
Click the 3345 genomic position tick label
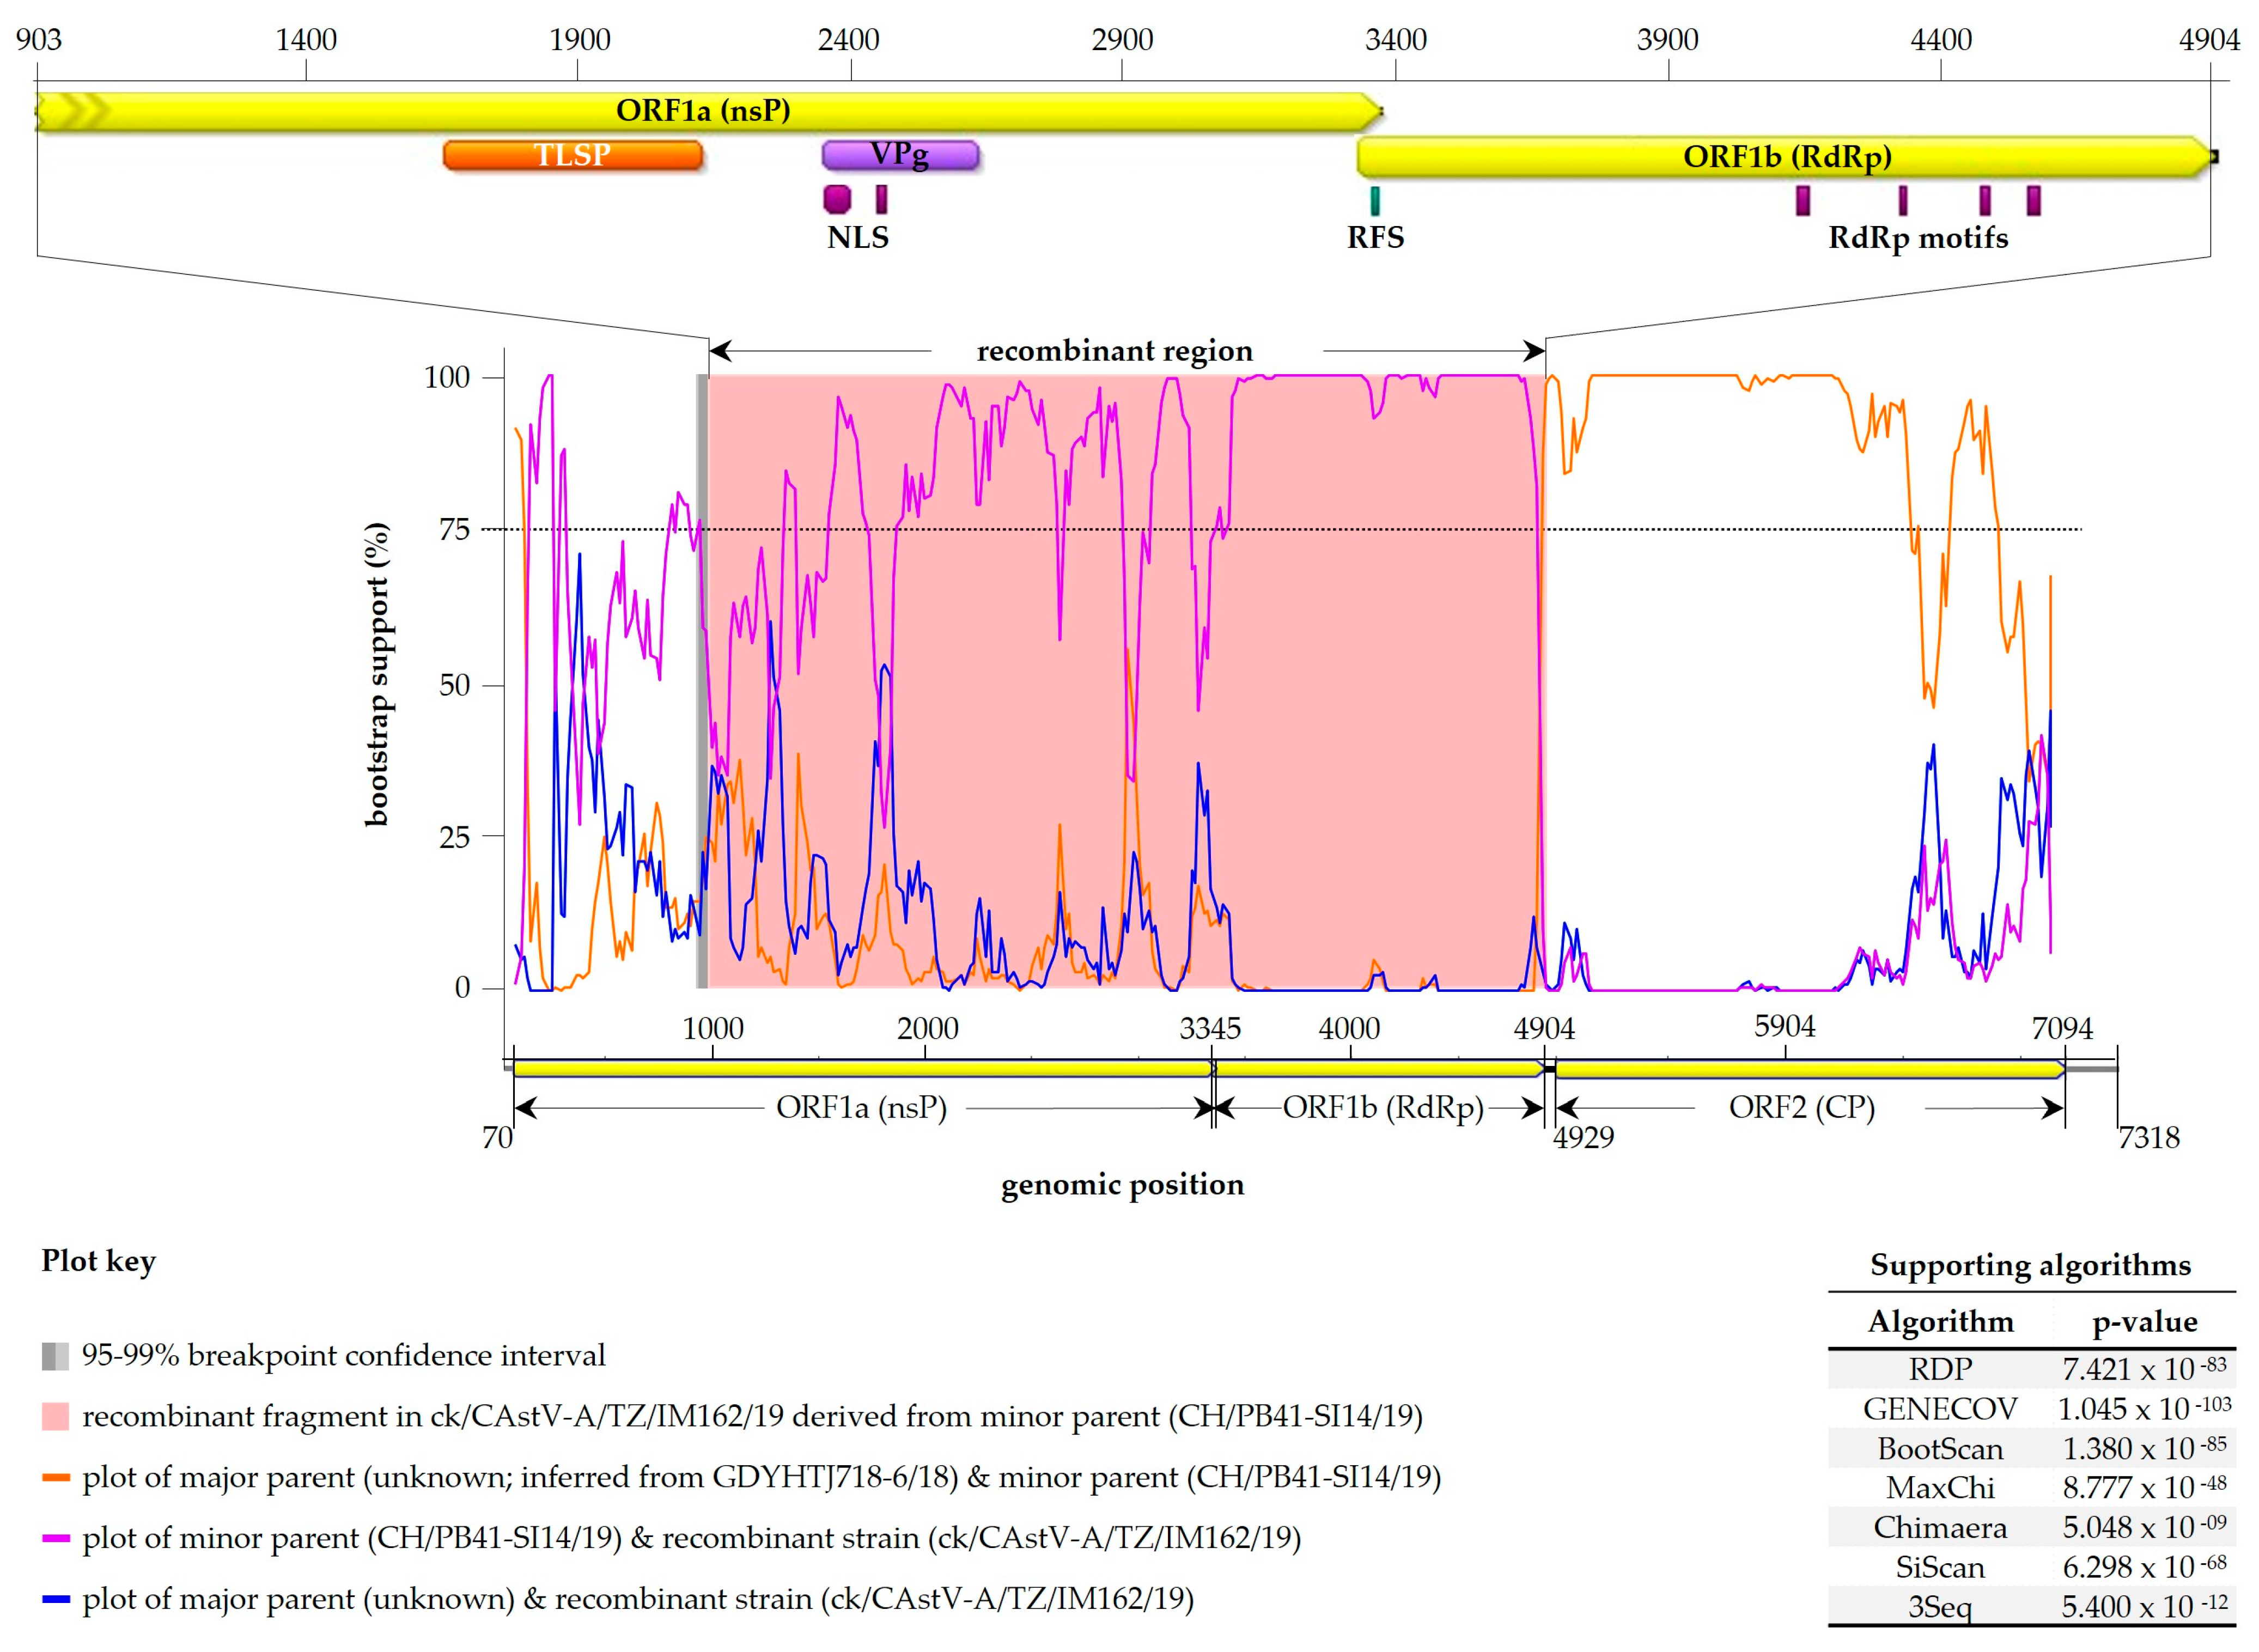[1209, 1028]
